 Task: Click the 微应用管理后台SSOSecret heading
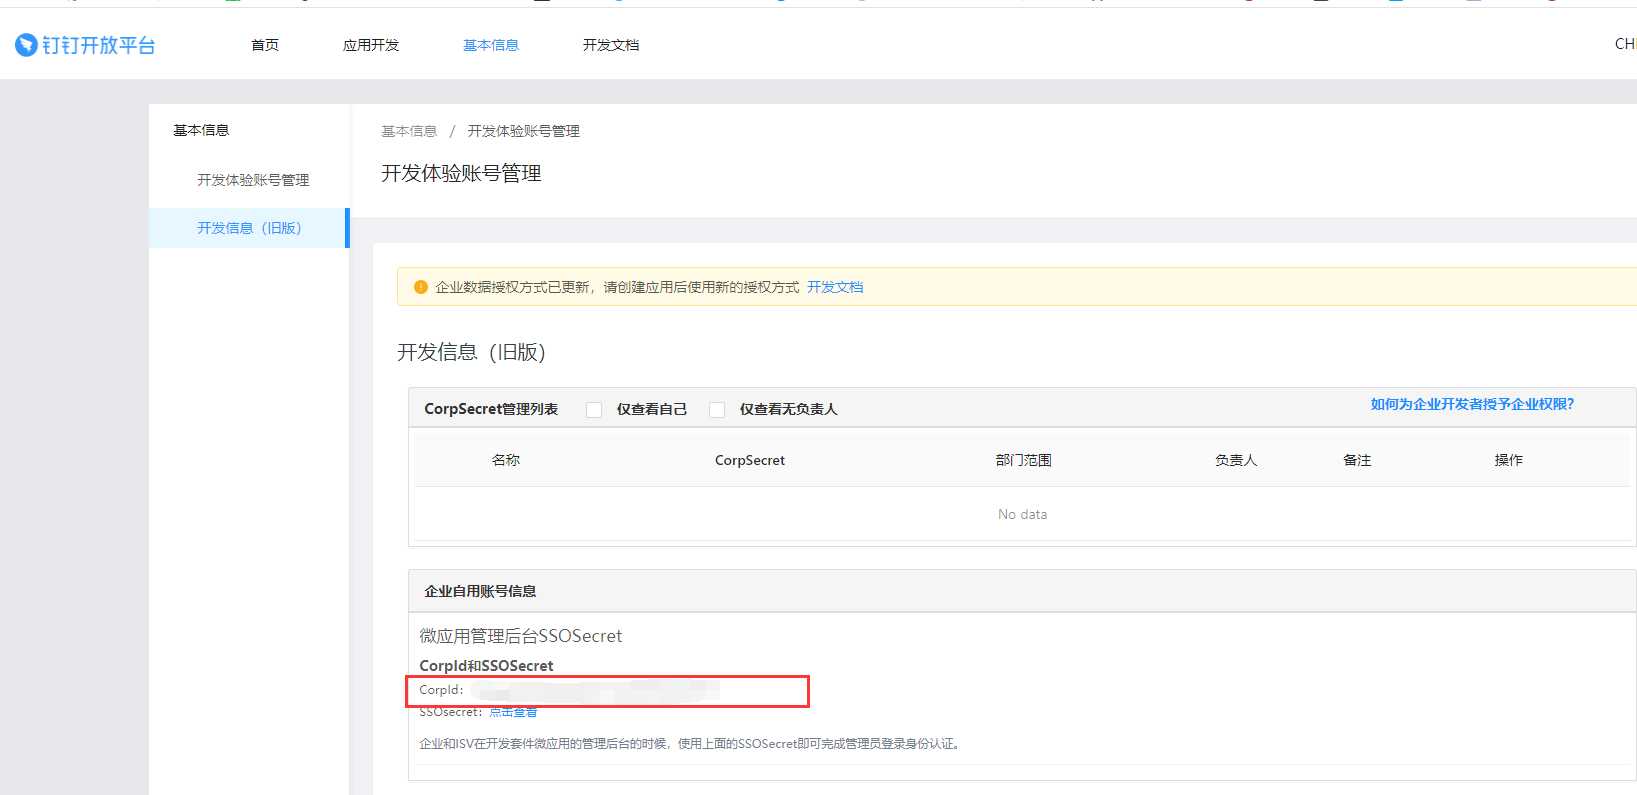pyautogui.click(x=520, y=636)
